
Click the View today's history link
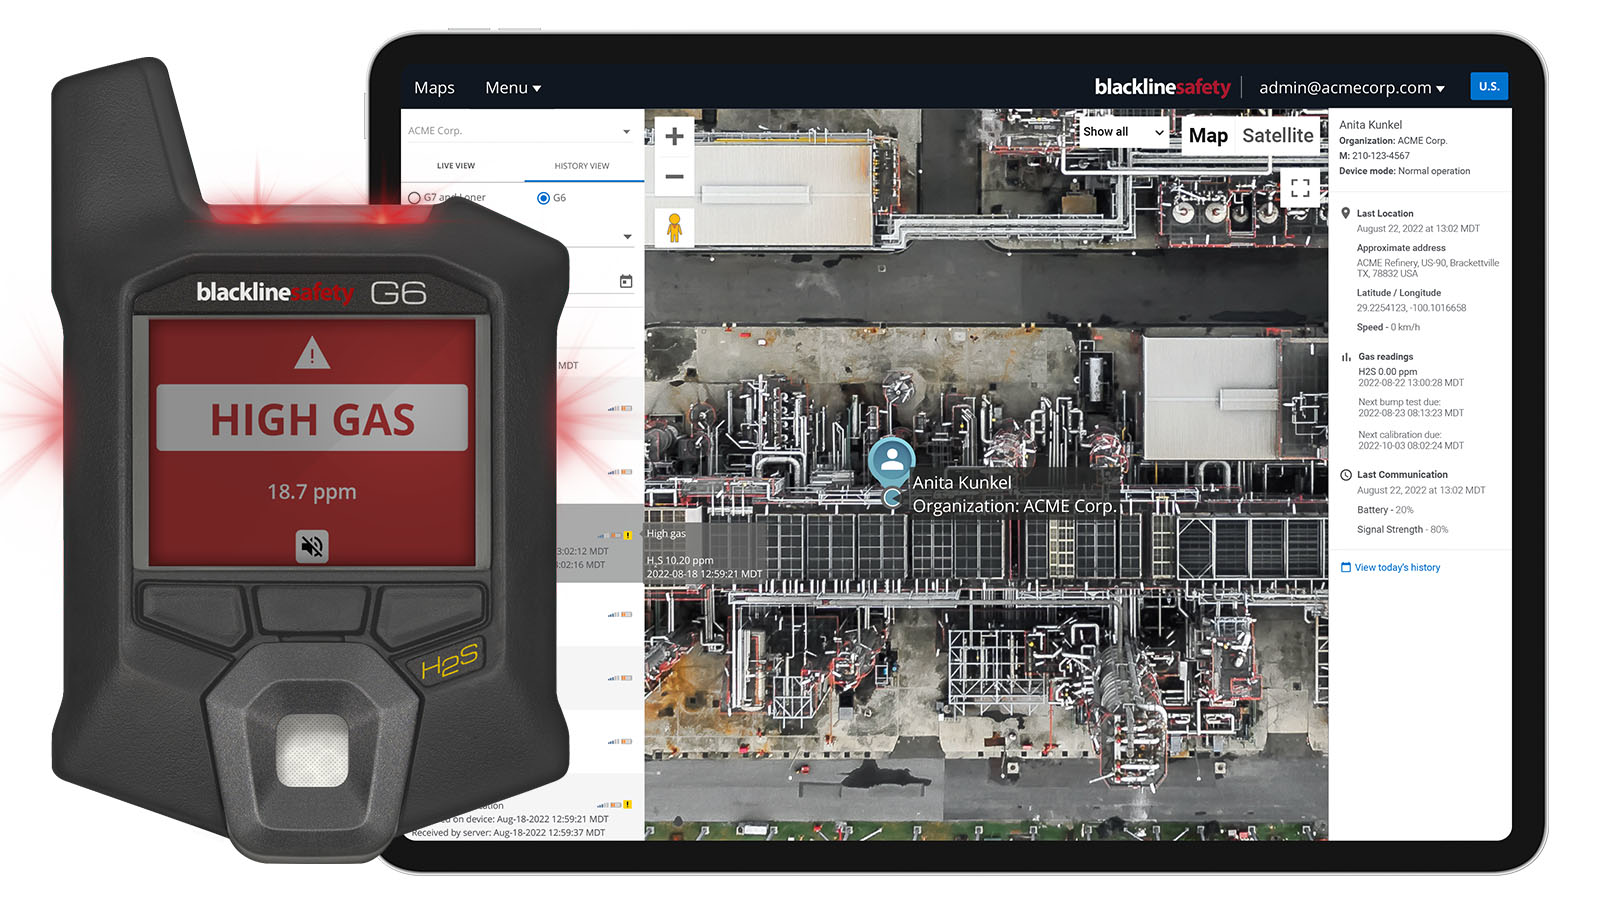coord(1397,567)
